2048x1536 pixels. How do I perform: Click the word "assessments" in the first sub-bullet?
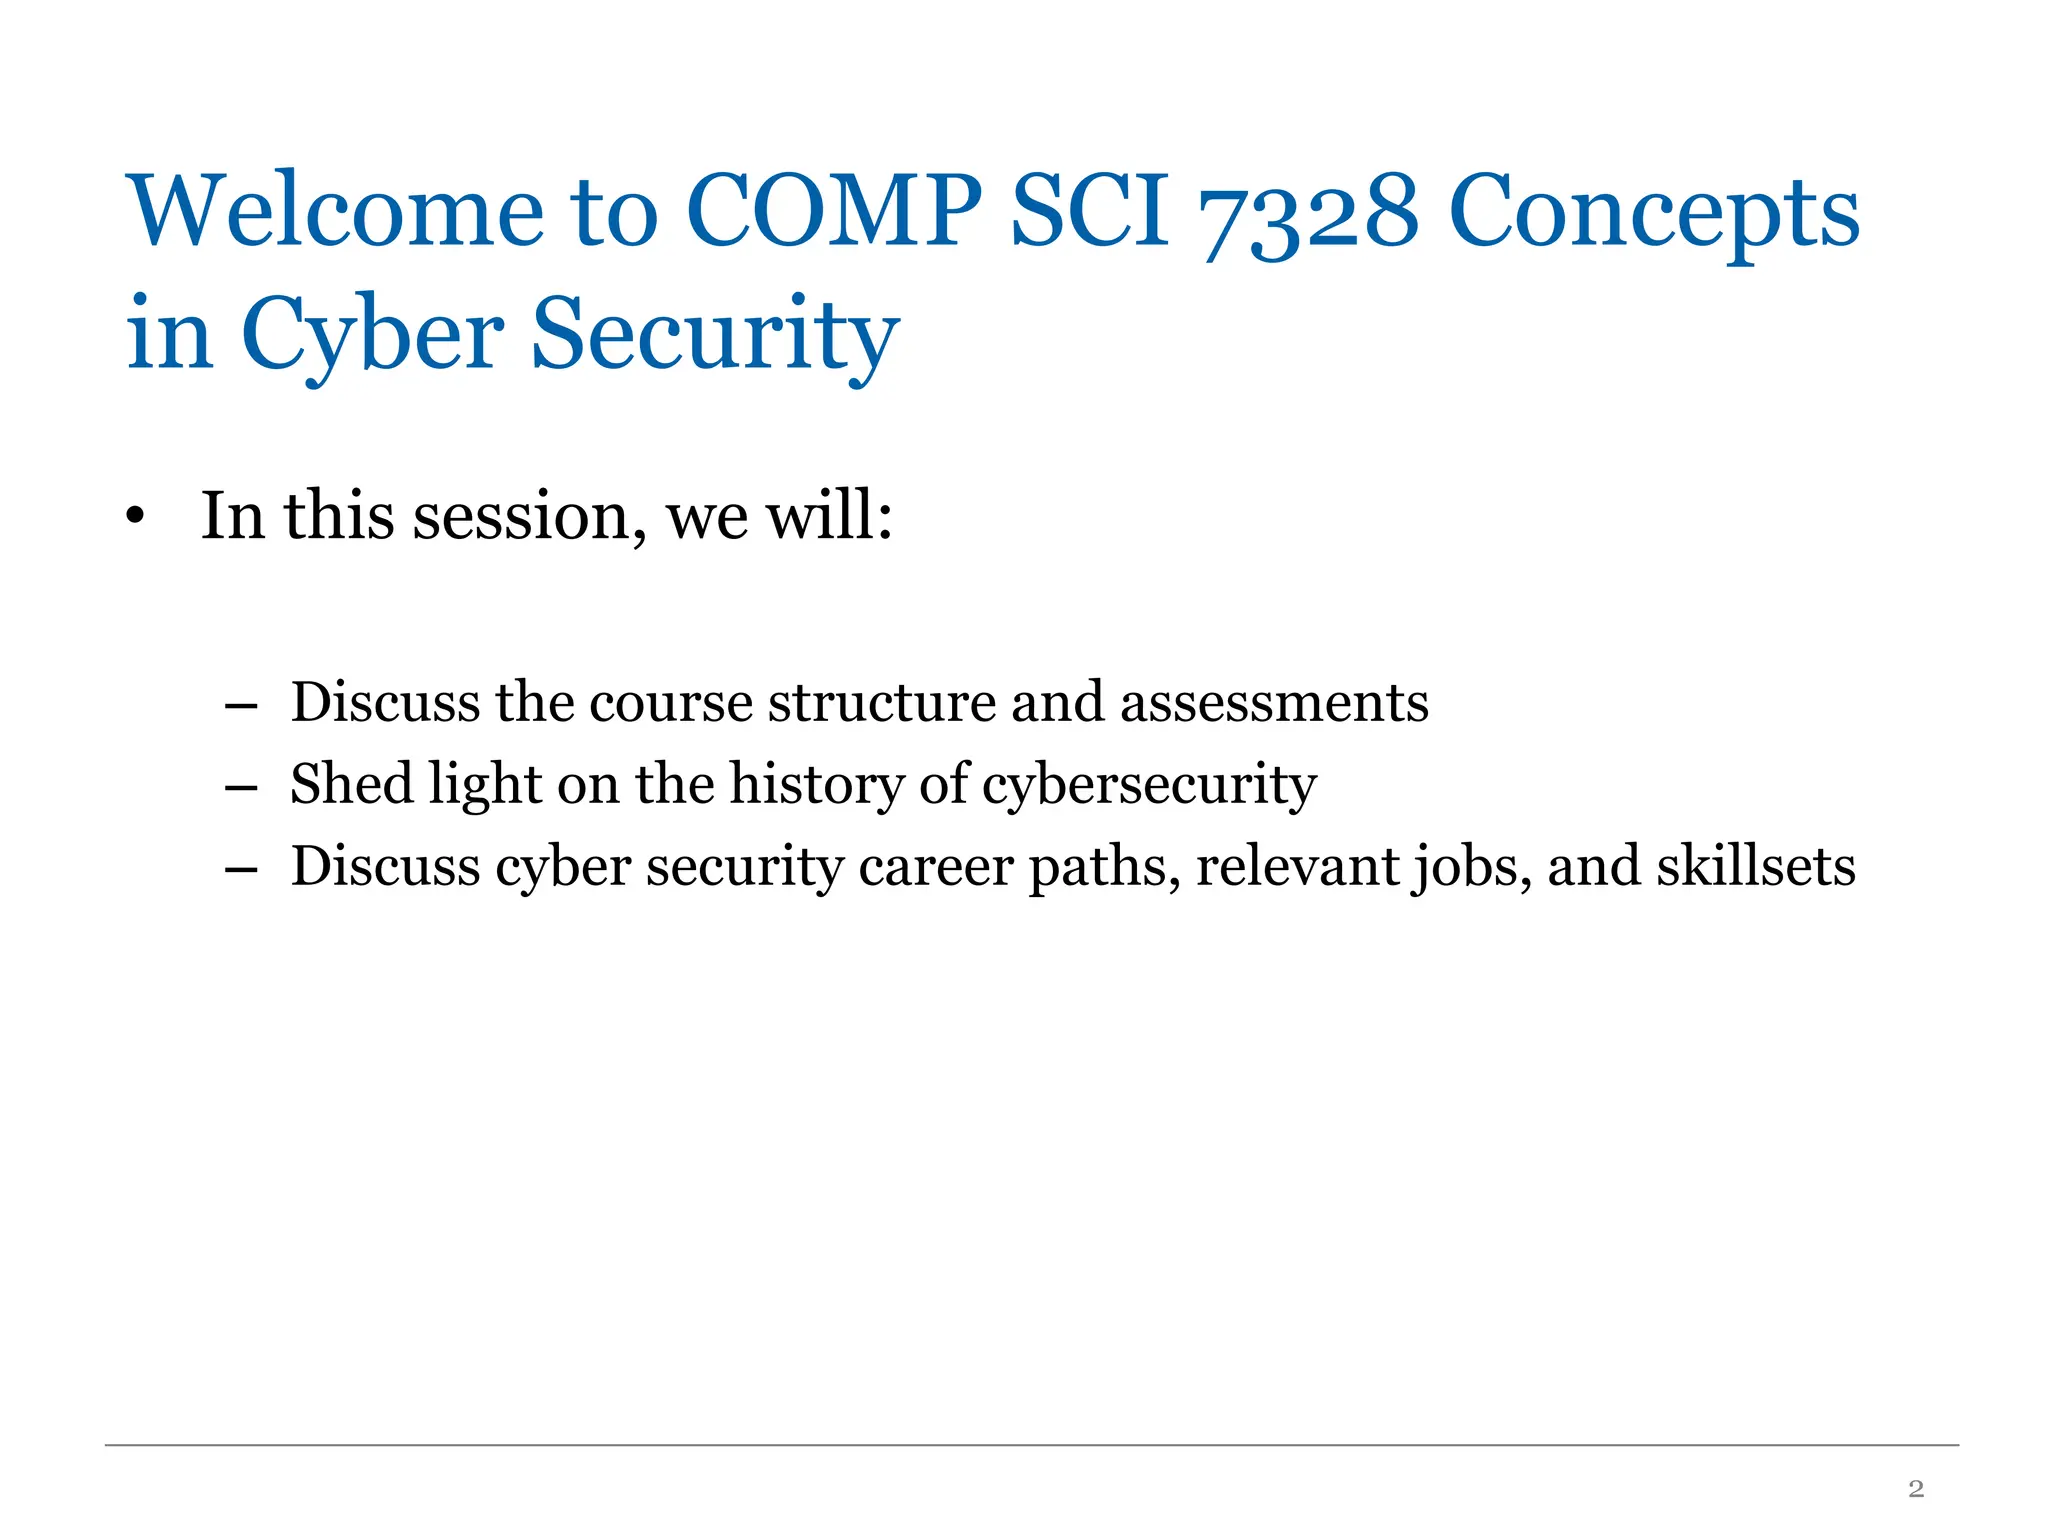(x=1274, y=704)
